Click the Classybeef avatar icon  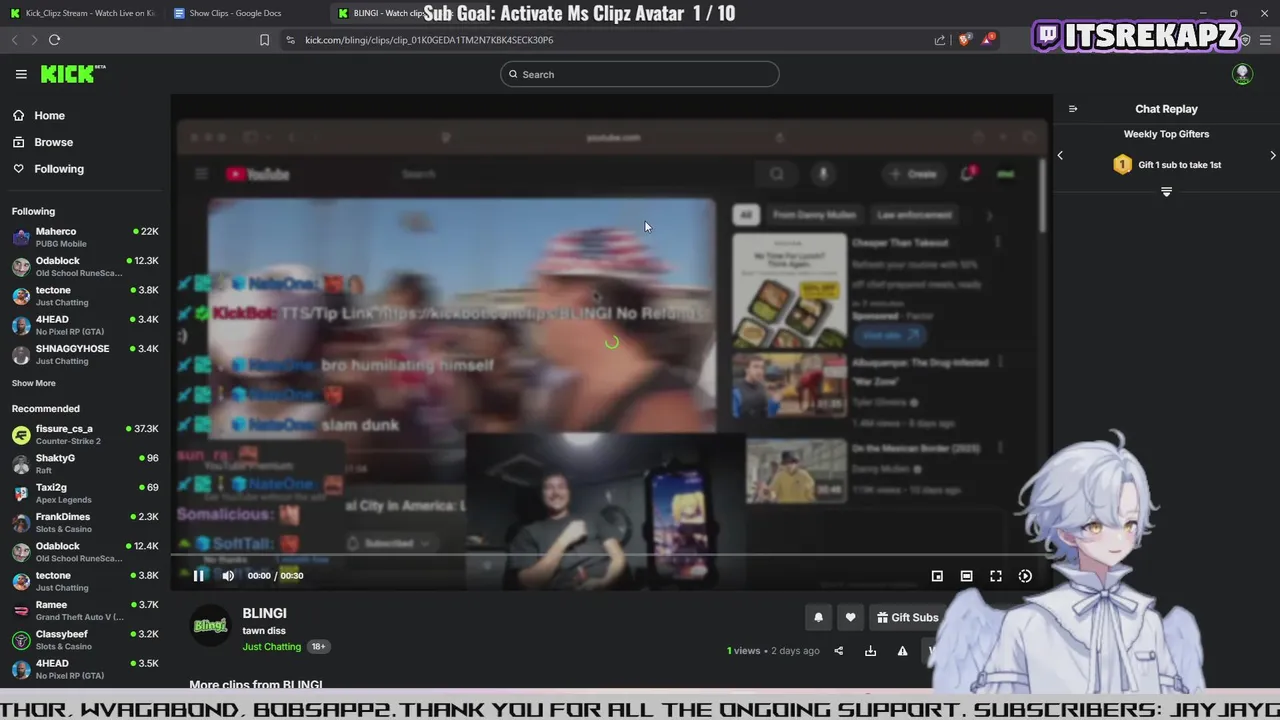21,640
